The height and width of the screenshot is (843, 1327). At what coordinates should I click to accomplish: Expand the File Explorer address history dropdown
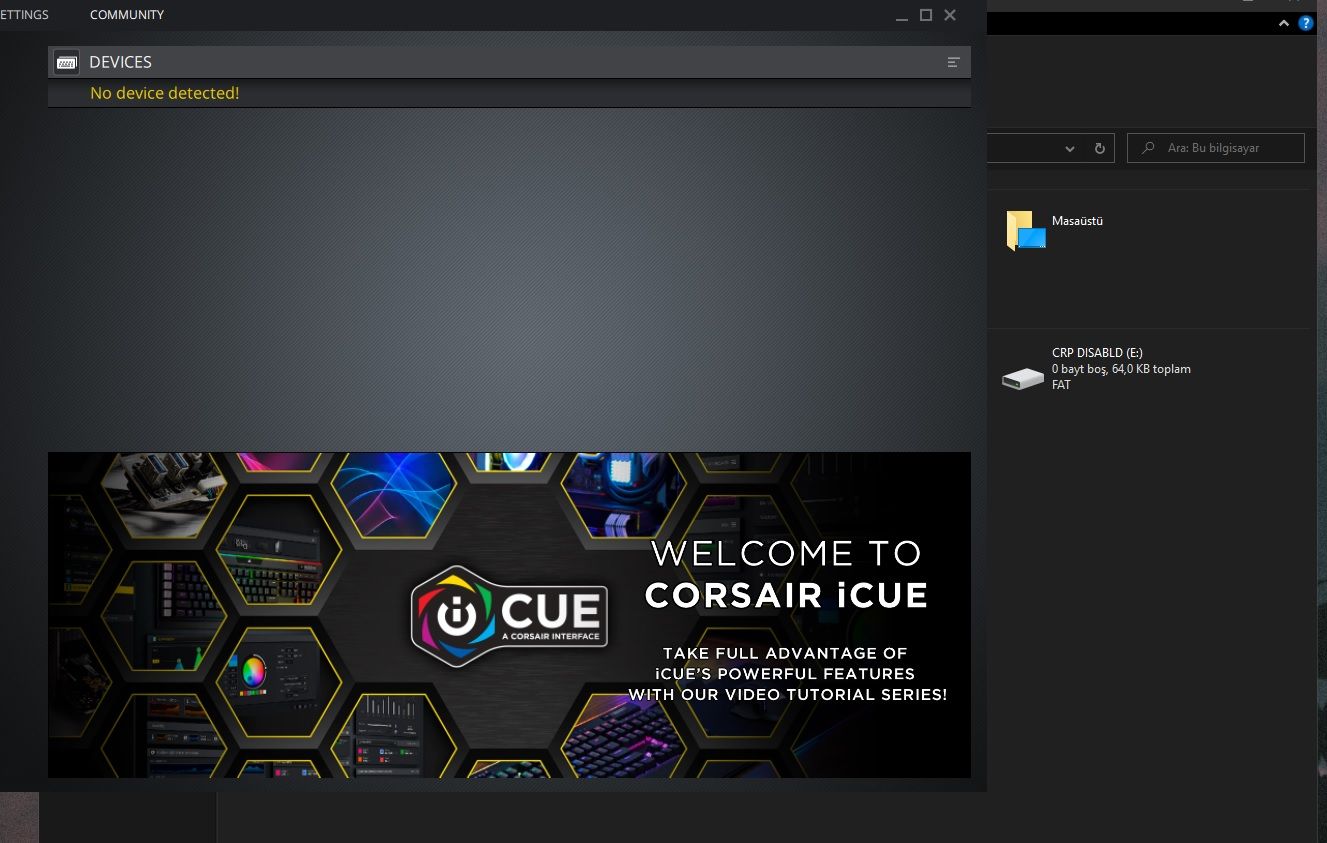pos(1070,148)
